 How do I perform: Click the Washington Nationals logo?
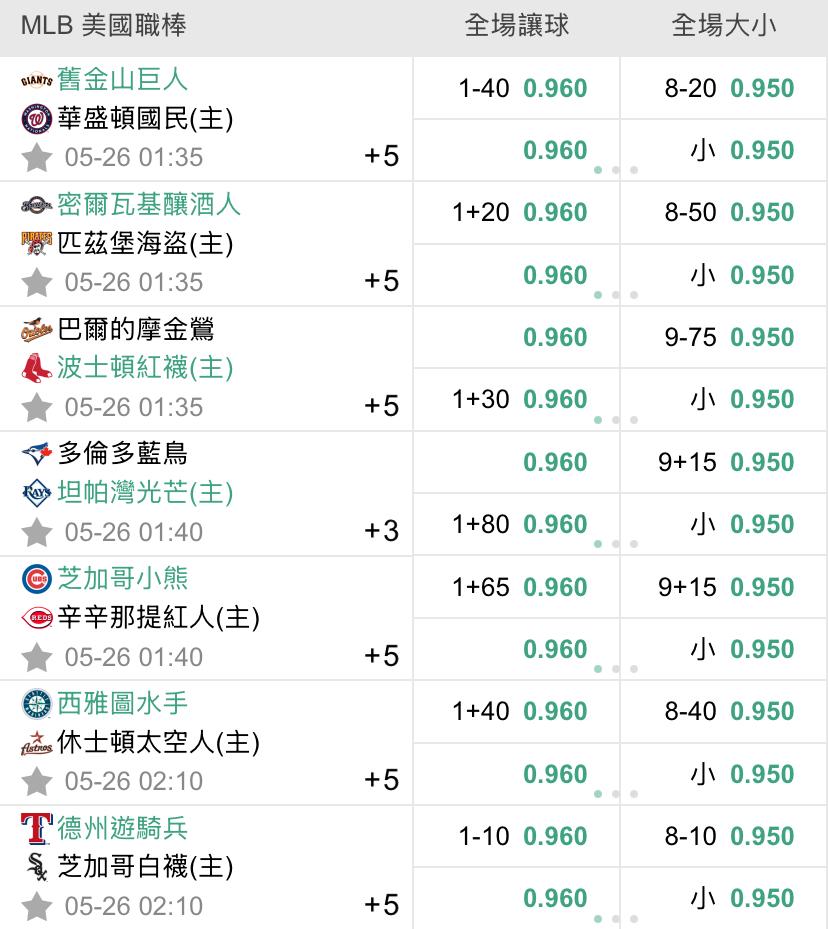tap(37, 118)
